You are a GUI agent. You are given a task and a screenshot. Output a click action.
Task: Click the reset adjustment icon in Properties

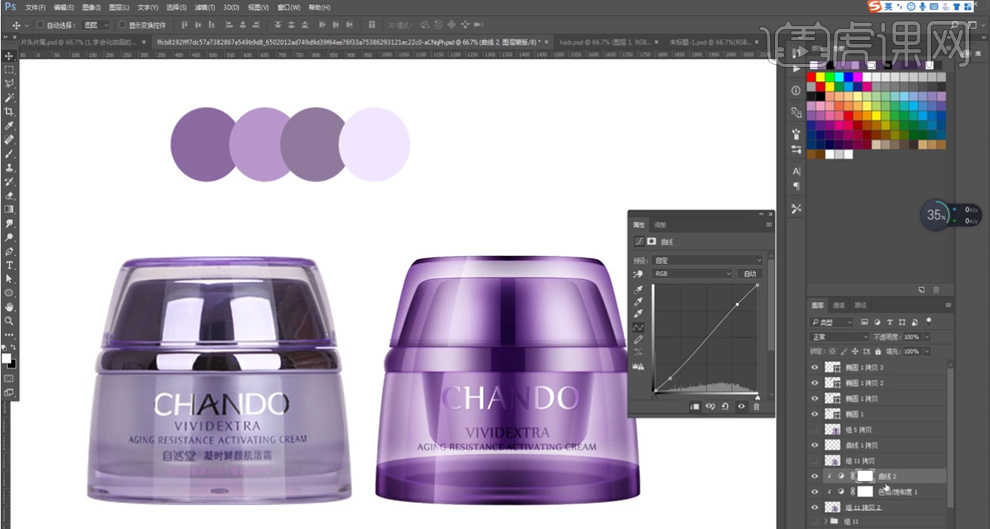coord(726,407)
